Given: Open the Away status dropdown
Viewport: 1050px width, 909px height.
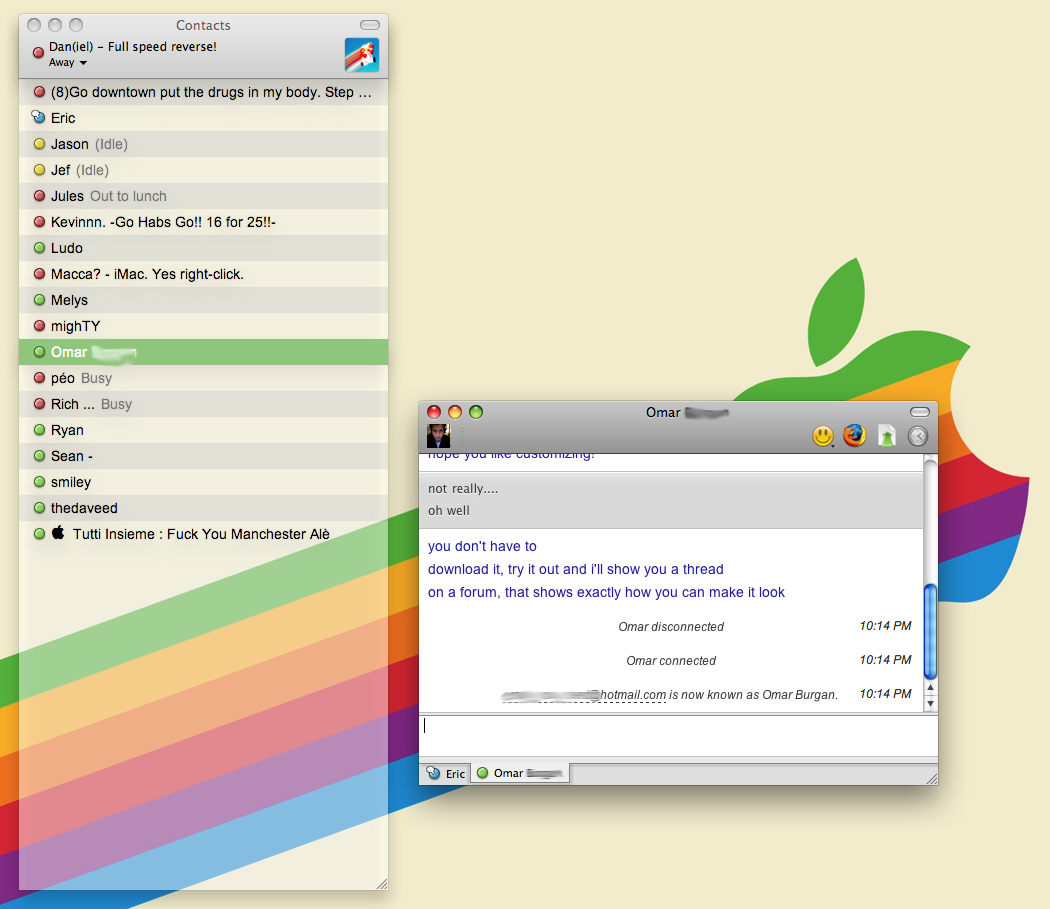Looking at the screenshot, I should coord(68,62).
